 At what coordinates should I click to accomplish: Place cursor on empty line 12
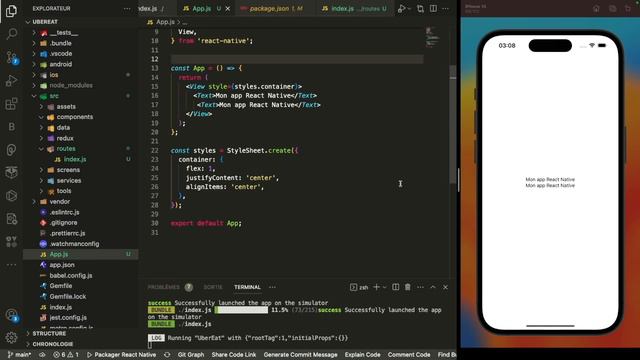(x=297, y=59)
